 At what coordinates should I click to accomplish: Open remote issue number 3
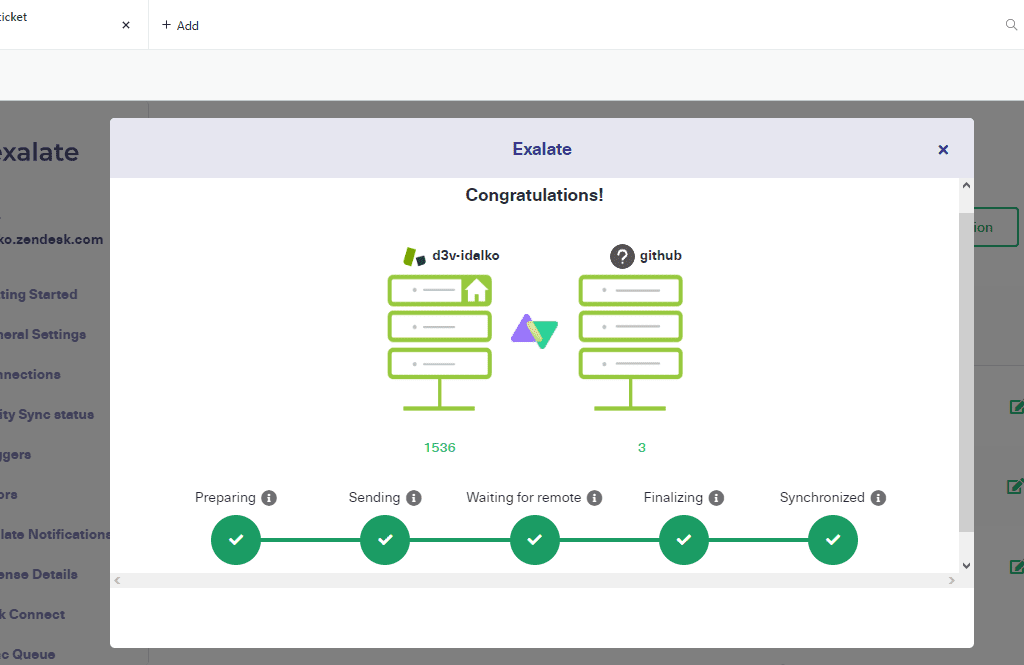point(642,447)
